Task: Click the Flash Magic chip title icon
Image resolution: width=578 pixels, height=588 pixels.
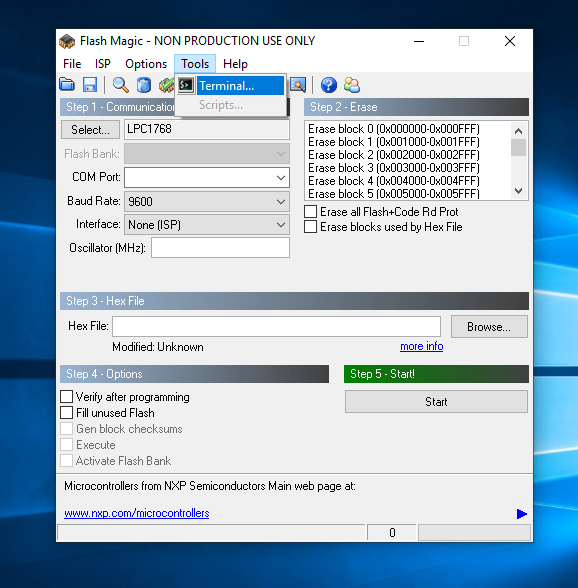Action: click(67, 41)
